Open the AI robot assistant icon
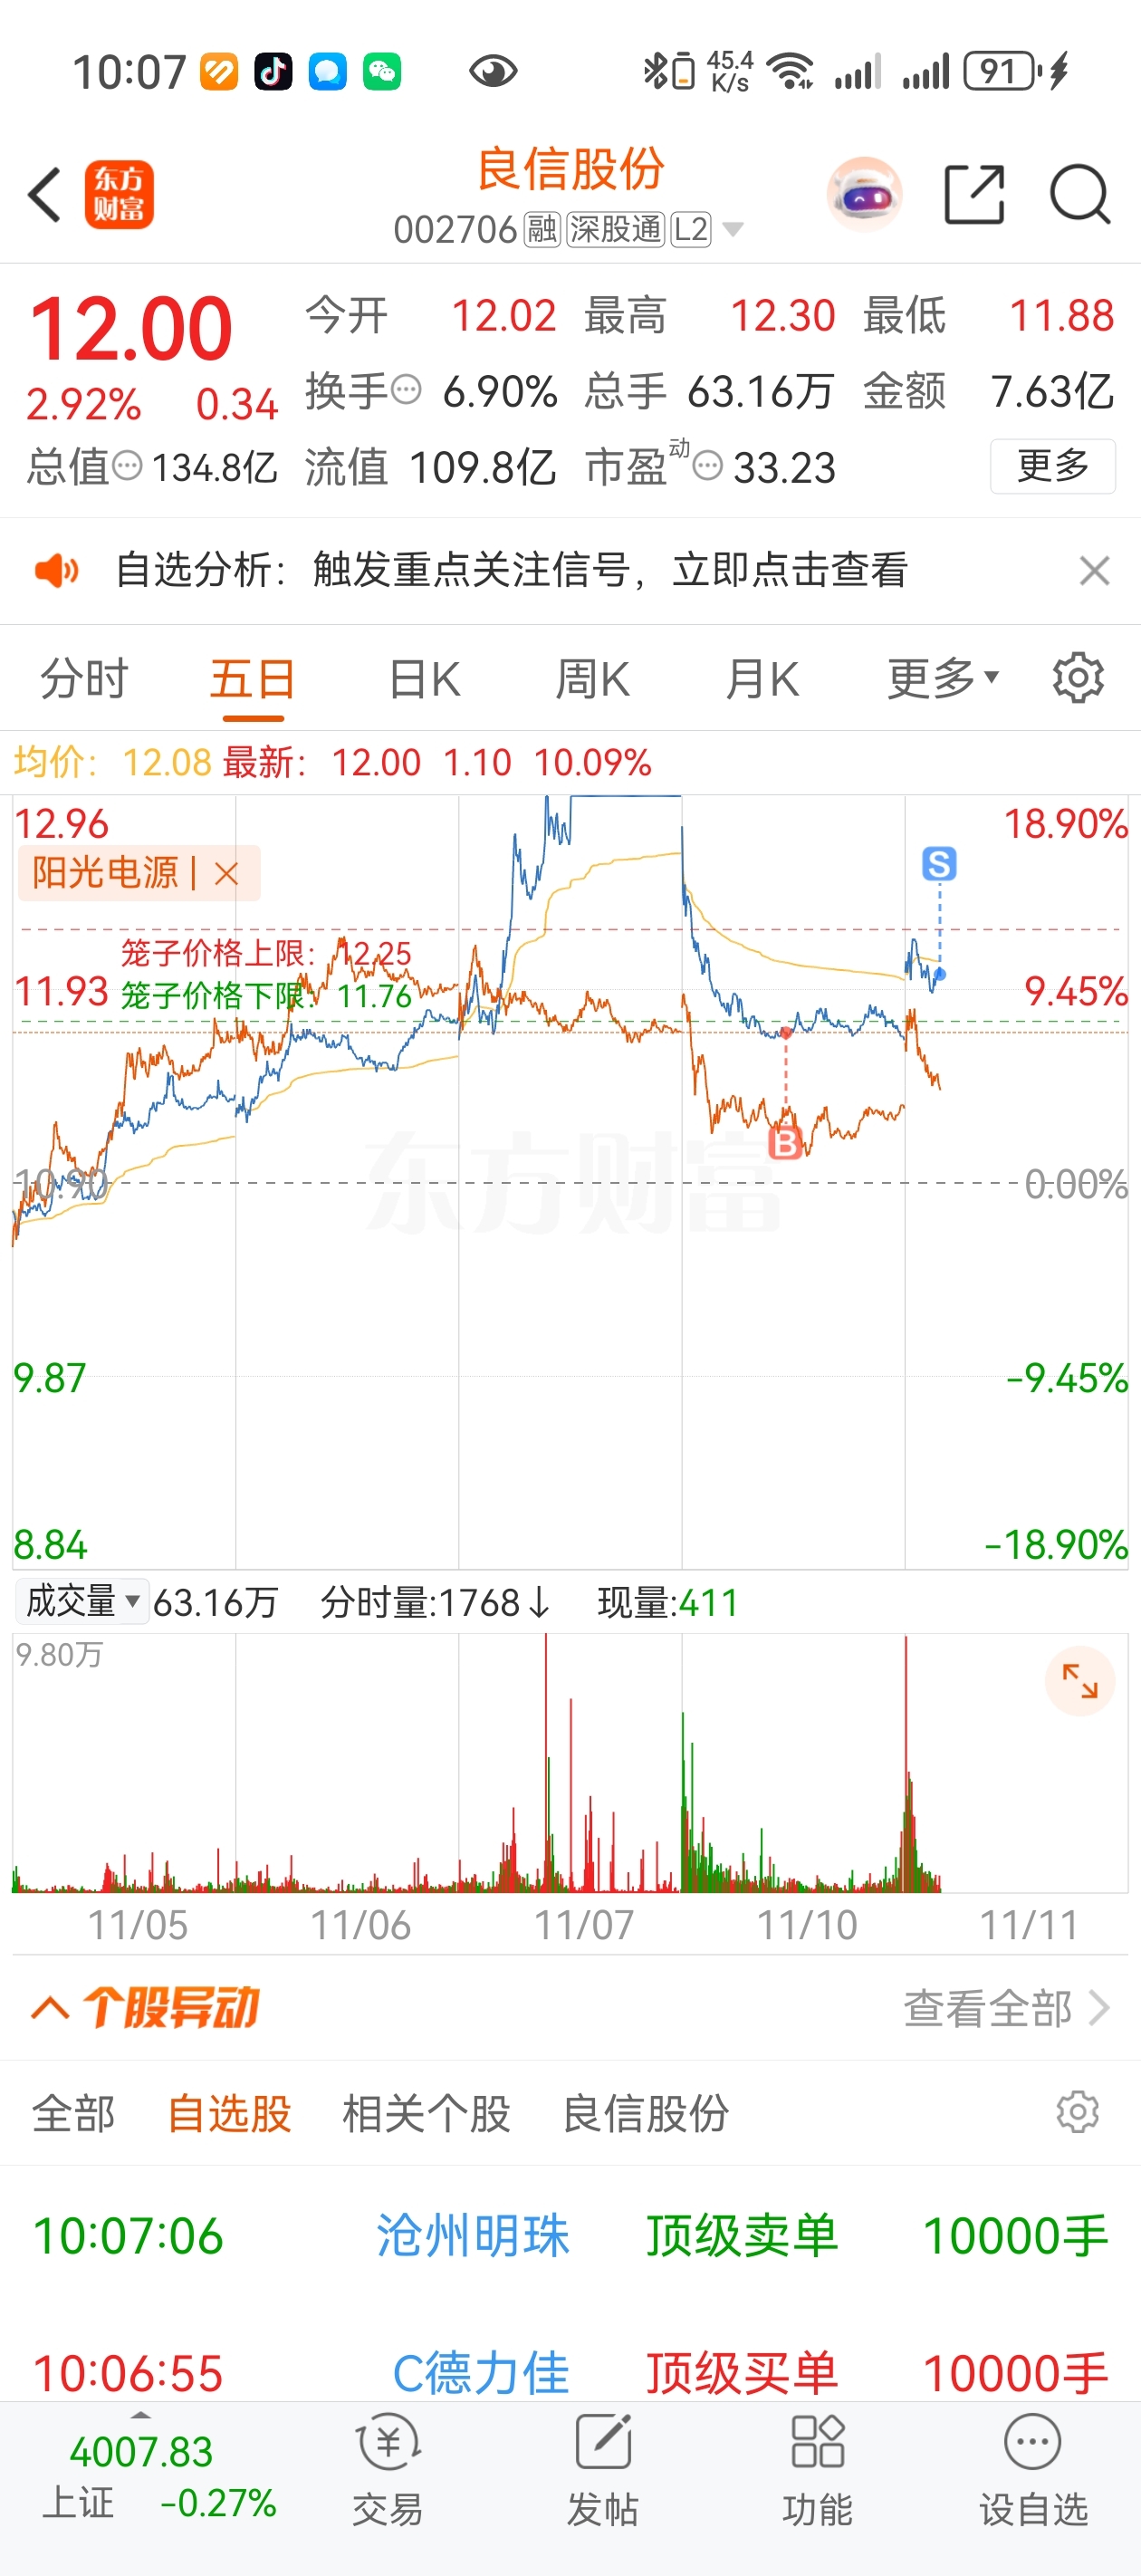This screenshot has width=1141, height=2576. (x=864, y=194)
